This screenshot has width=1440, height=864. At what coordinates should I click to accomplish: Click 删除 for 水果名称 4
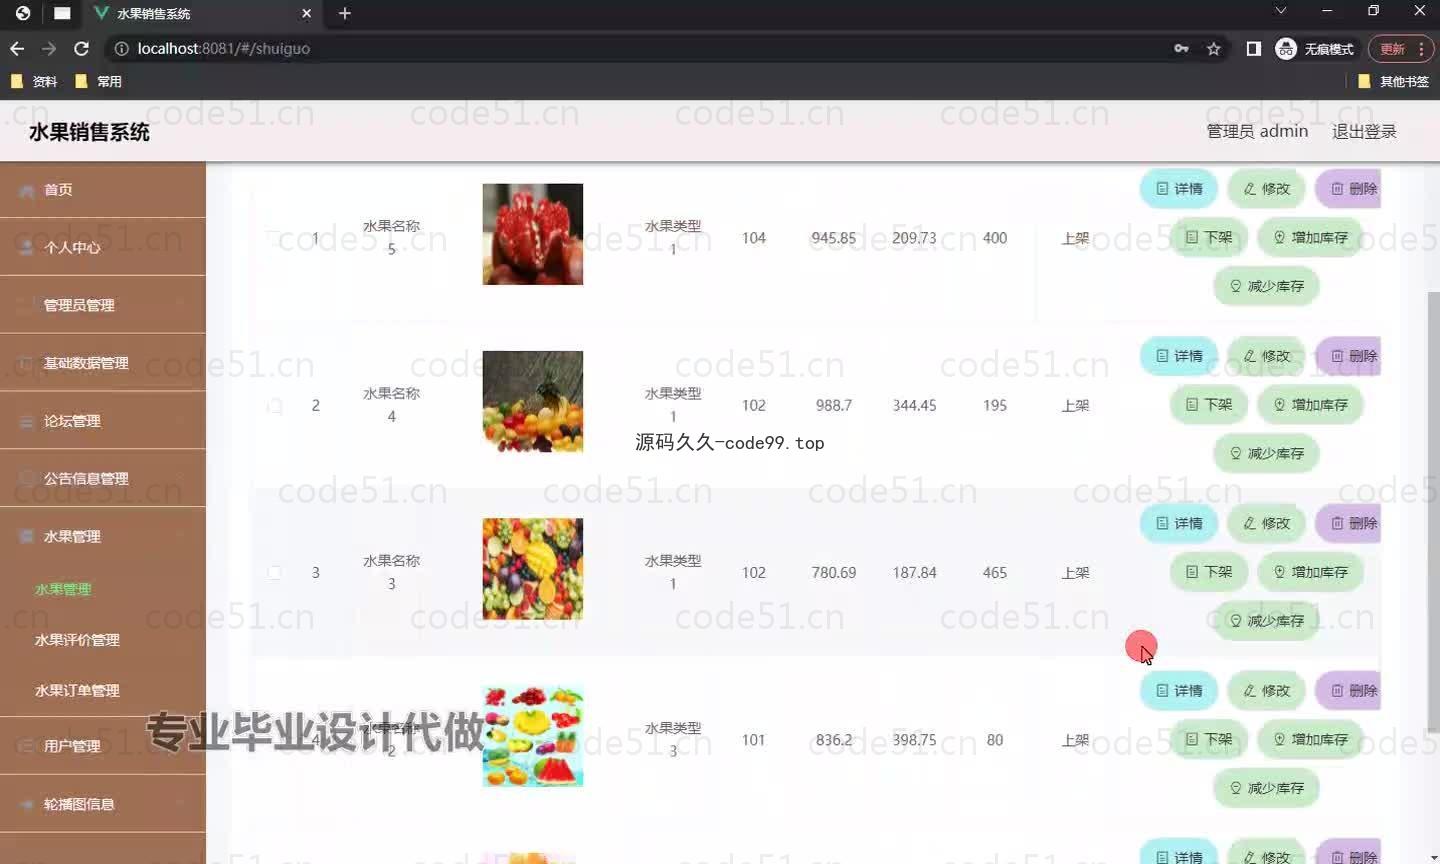tap(1348, 356)
